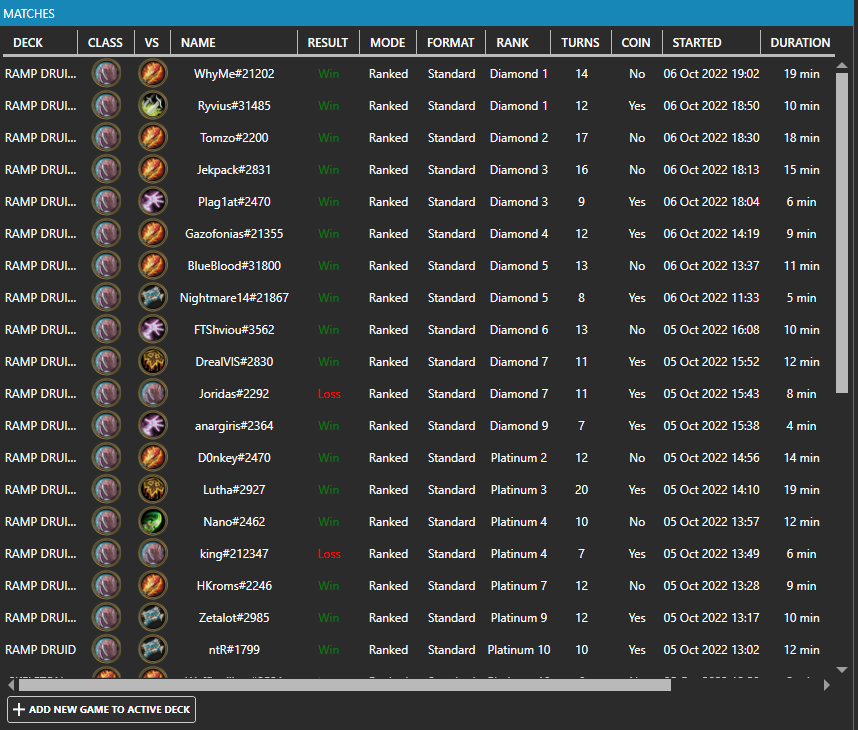Click opponent Mage icon in Jekpack#2831 row
Viewport: 858px width, 730px height.
point(153,170)
